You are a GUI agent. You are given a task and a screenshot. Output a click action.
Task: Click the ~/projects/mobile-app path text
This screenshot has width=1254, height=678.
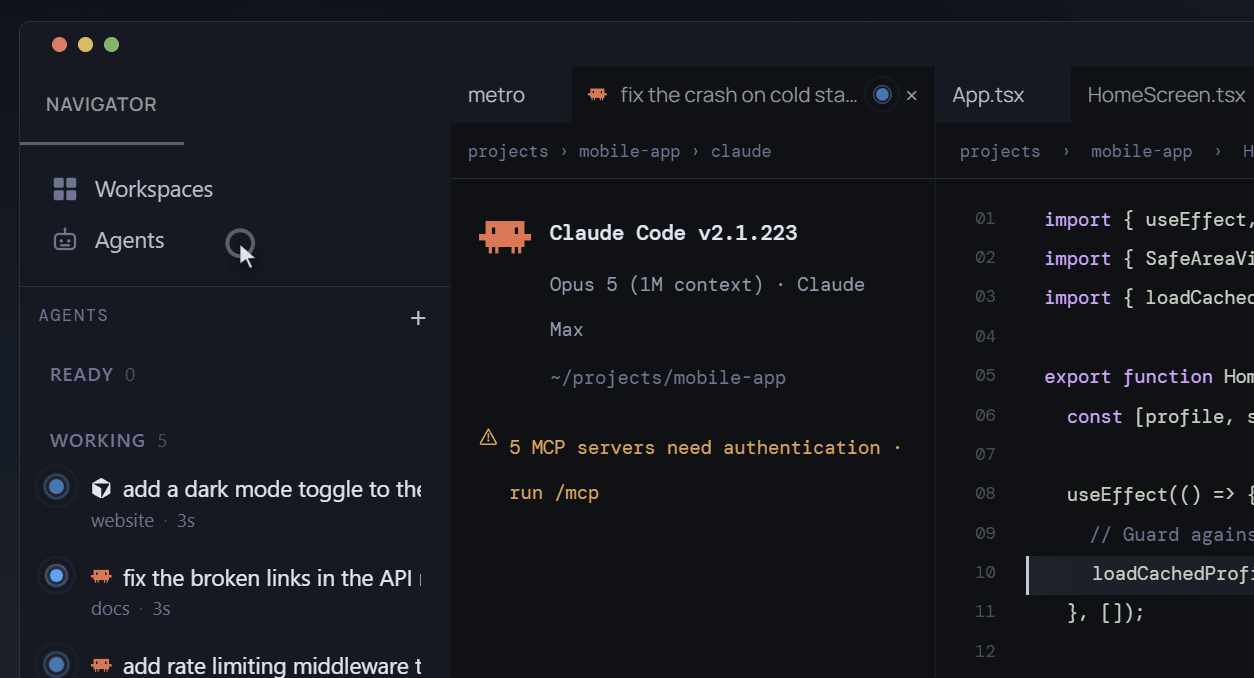click(x=668, y=378)
